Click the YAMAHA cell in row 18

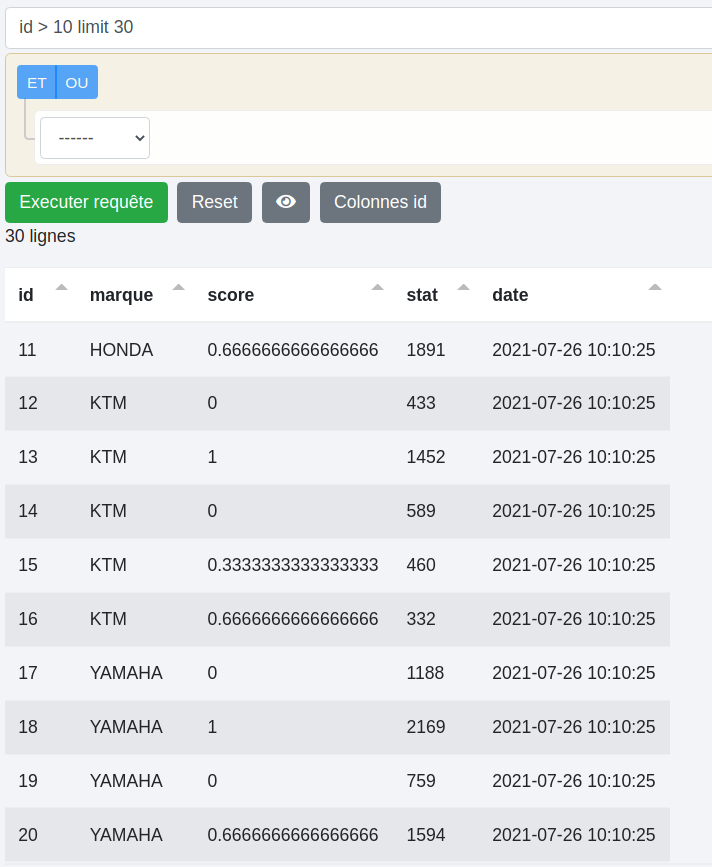[126, 727]
